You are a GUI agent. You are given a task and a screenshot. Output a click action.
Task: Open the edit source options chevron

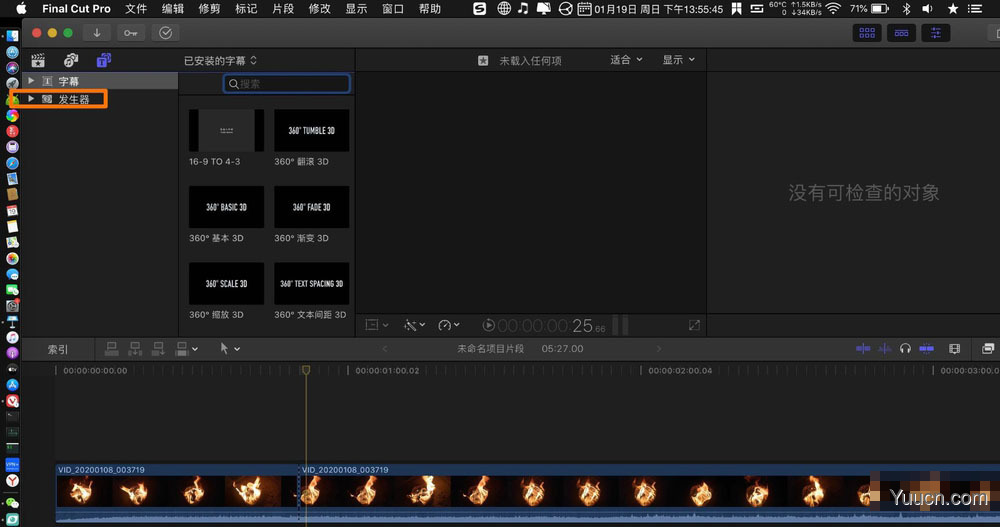pos(195,349)
